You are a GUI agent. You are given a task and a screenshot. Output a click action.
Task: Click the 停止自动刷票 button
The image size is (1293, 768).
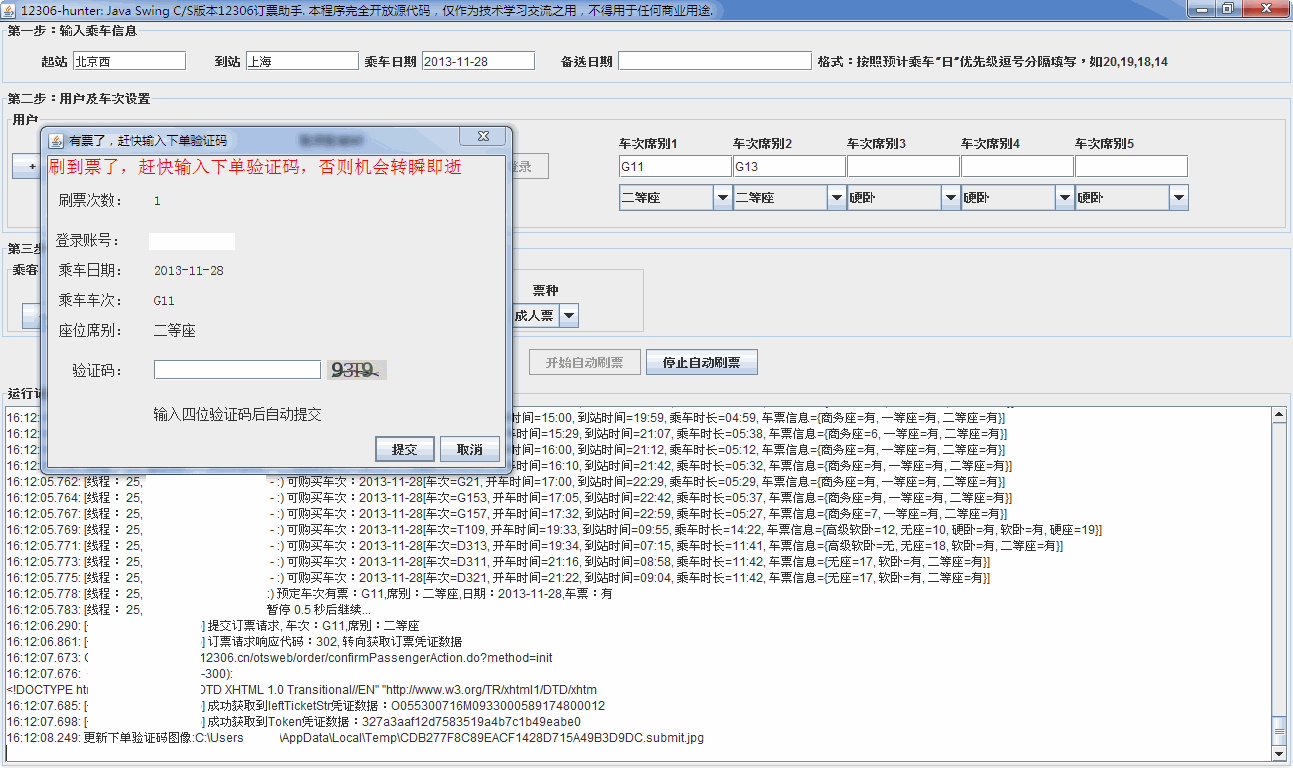click(x=701, y=362)
